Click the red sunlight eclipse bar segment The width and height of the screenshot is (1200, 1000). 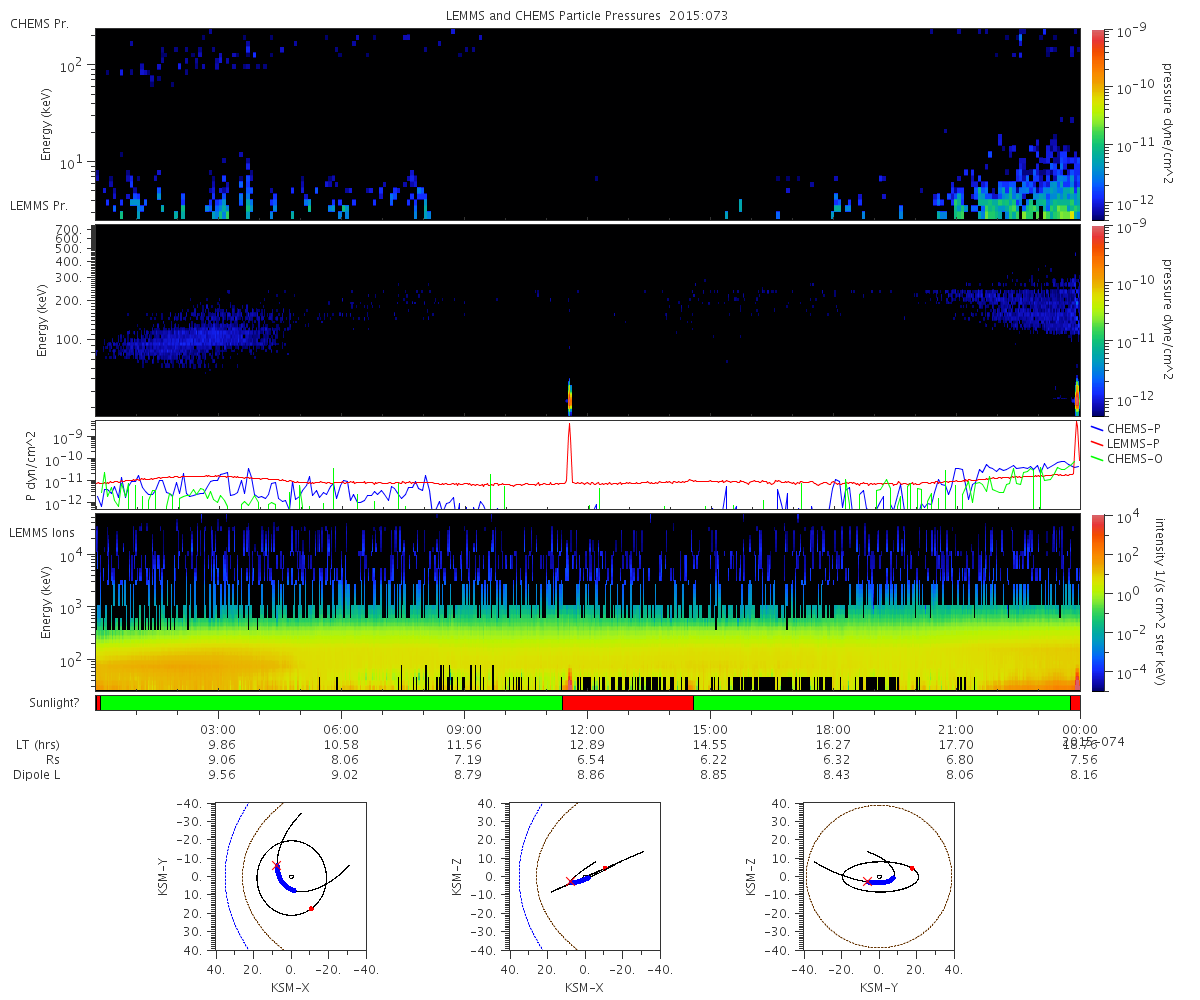pyautogui.click(x=628, y=703)
